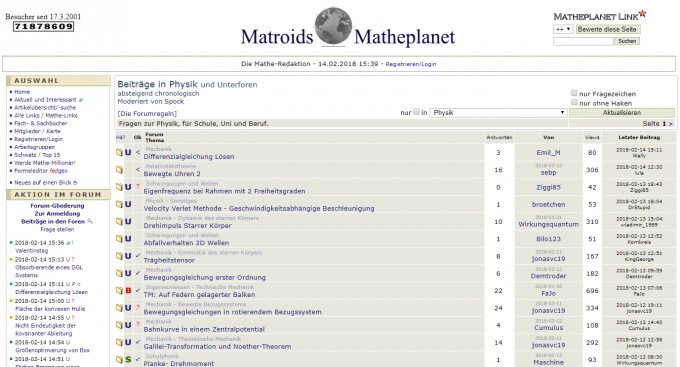Click folder icon for Velocity Verlet Methode thread
The image size is (680, 367).
pyautogui.click(x=119, y=204)
